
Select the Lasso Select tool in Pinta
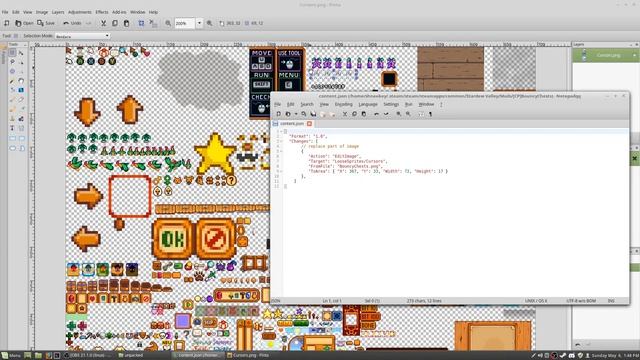coord(12,62)
